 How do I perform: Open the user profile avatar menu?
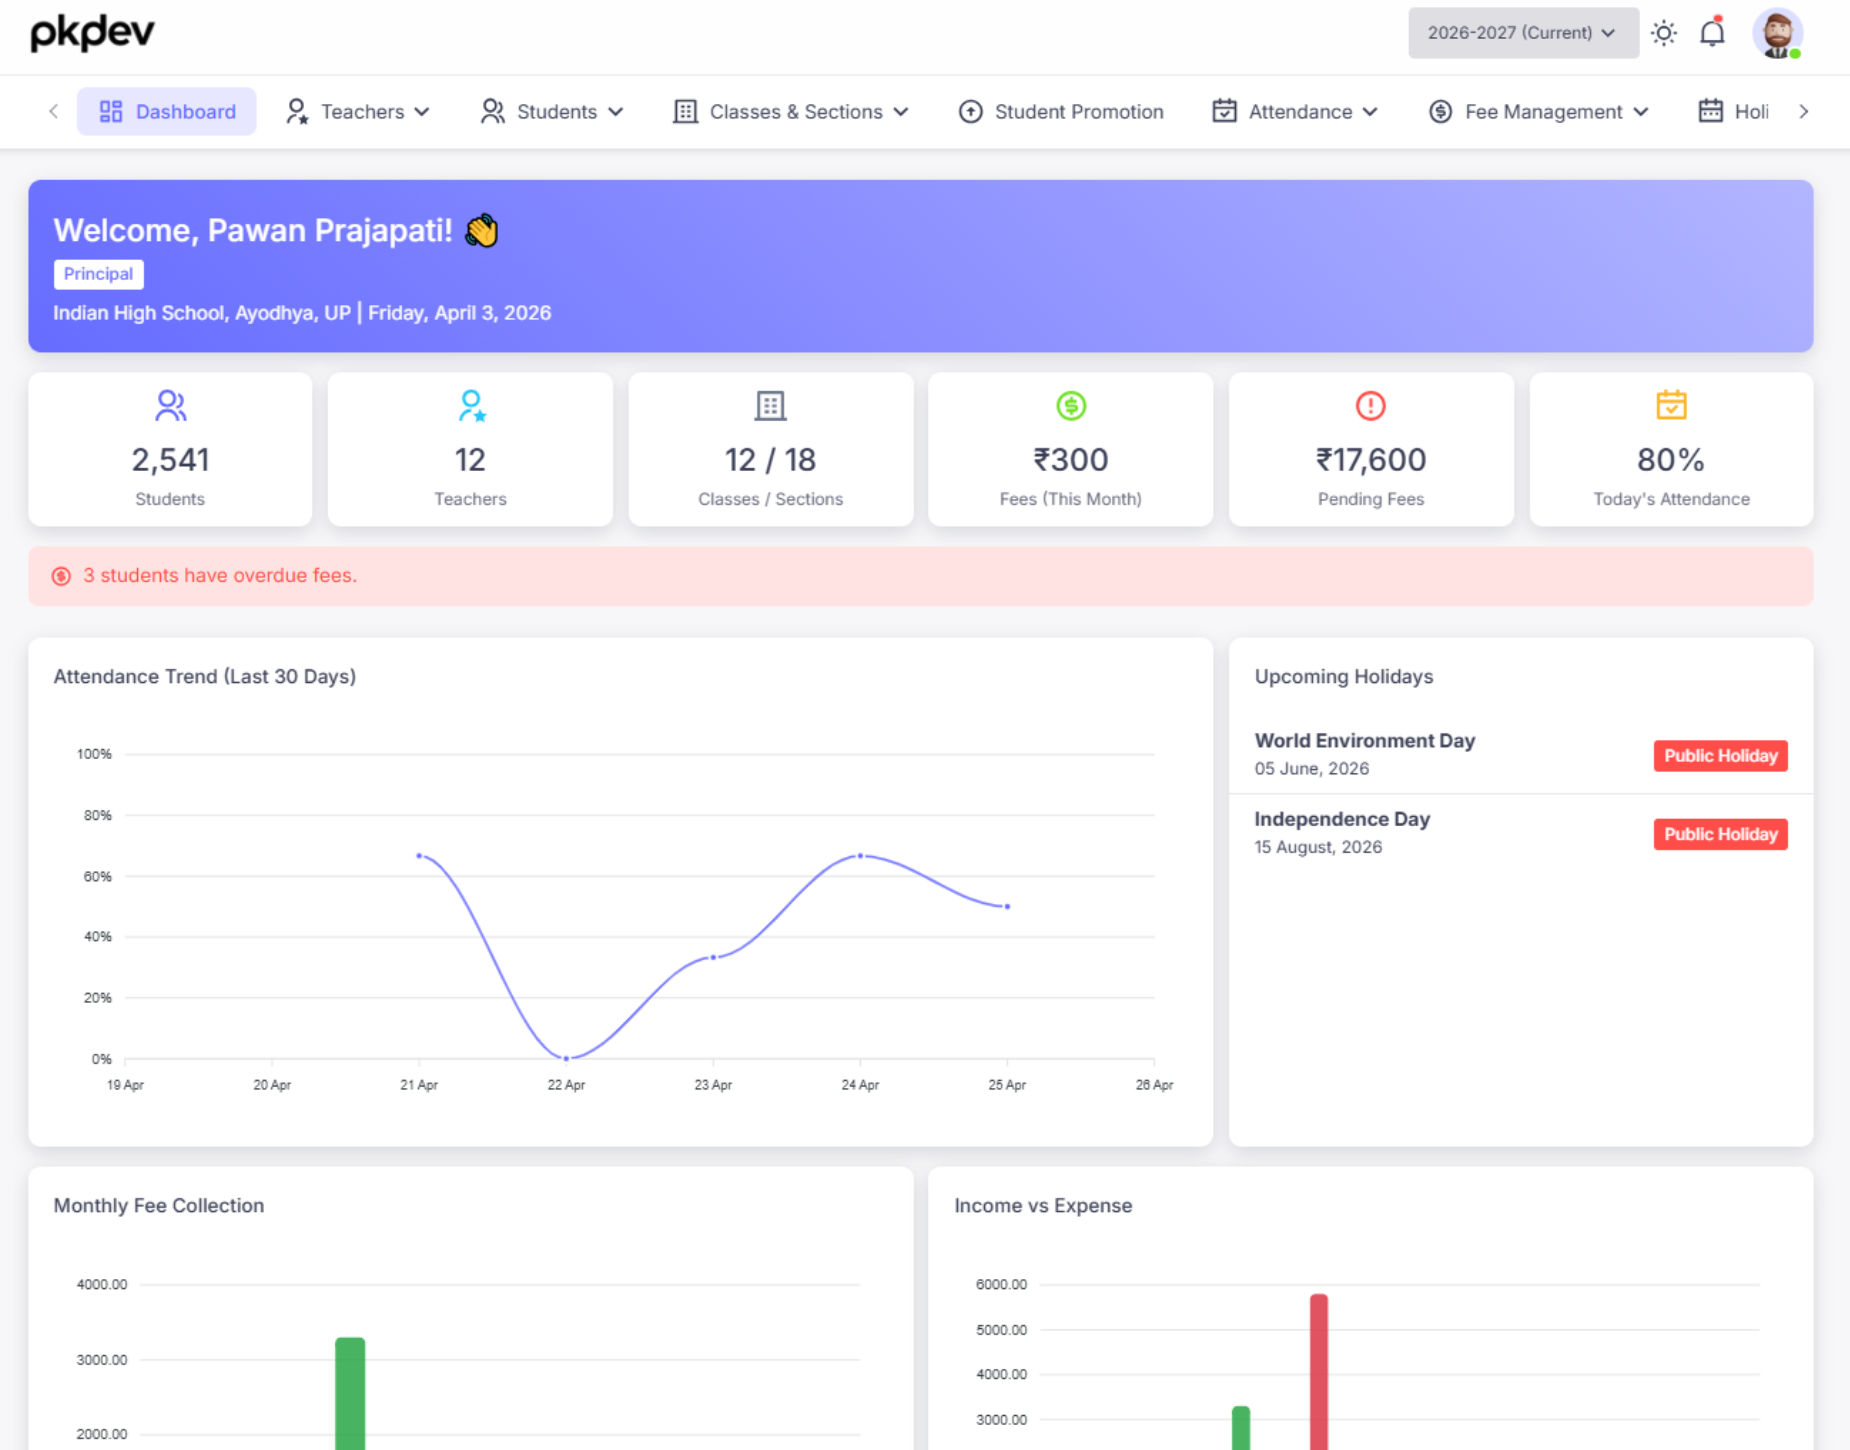(x=1777, y=34)
